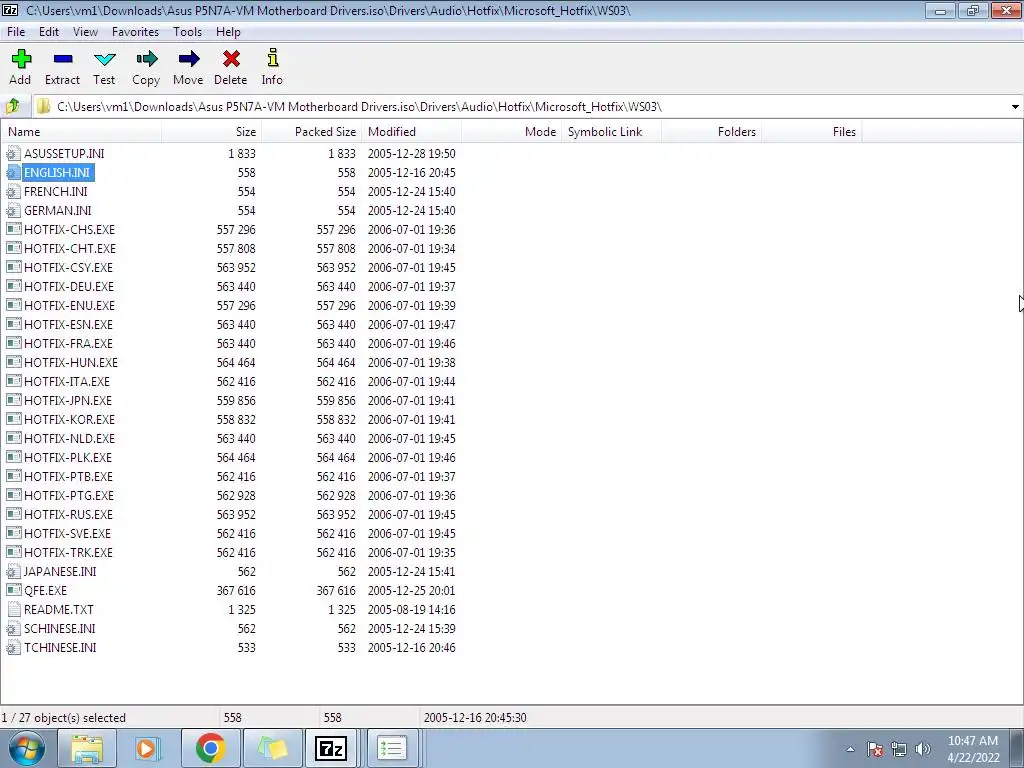Click the network tray icon
1024x768 pixels.
[899, 749]
